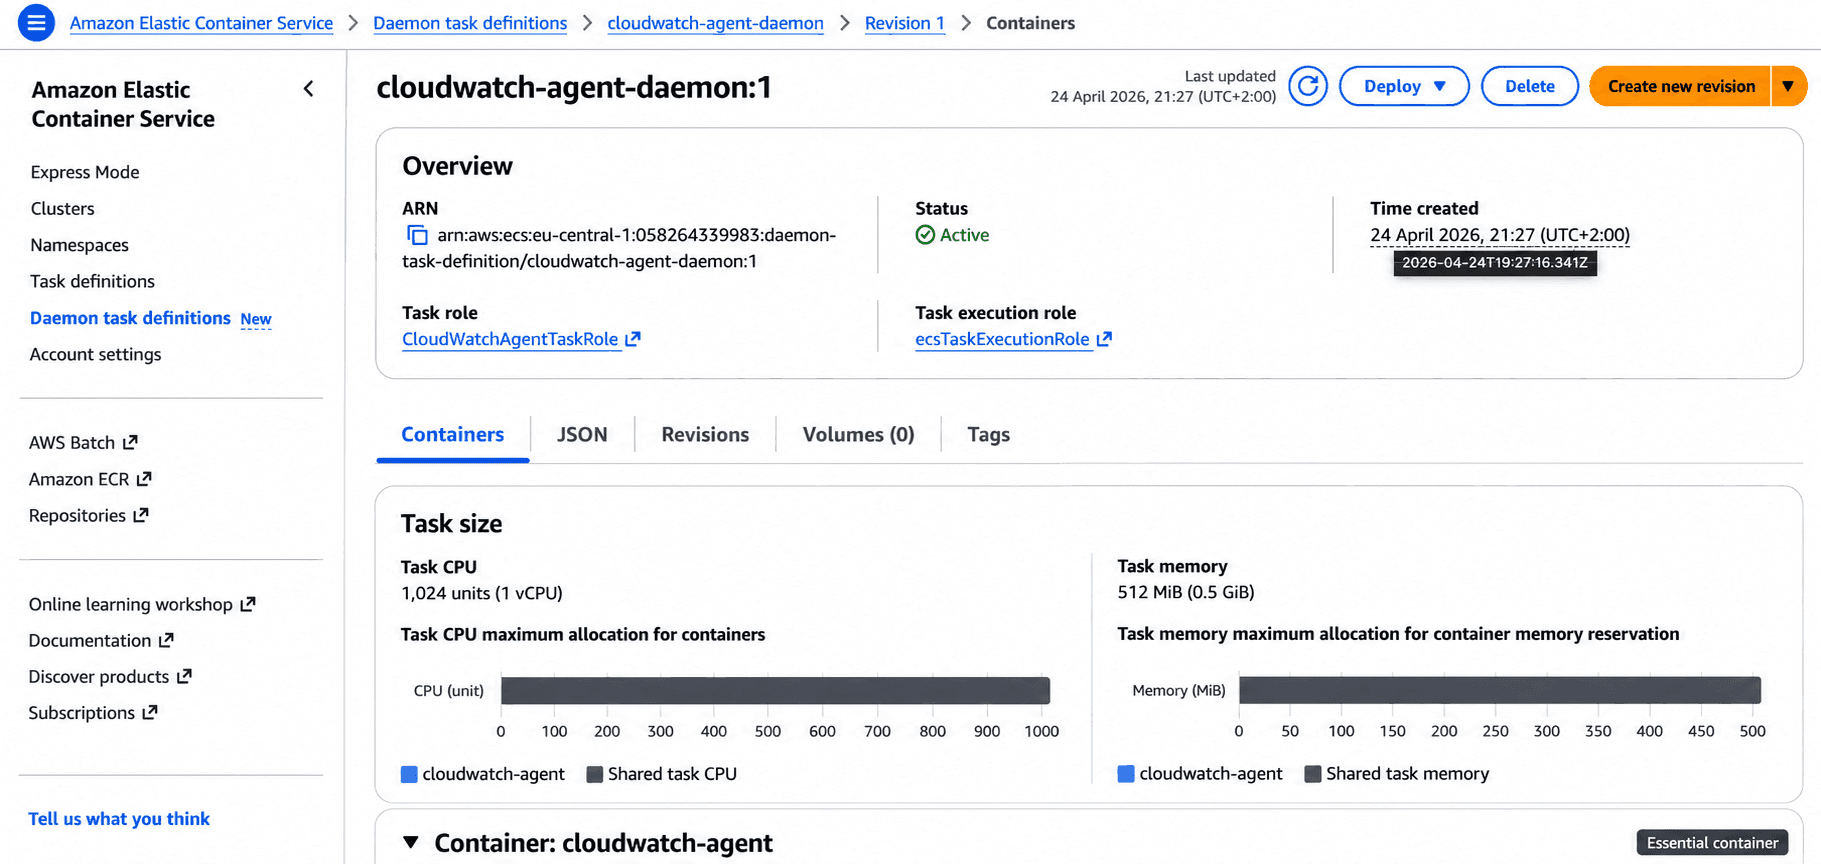Open the Online learning workshop link

click(130, 604)
